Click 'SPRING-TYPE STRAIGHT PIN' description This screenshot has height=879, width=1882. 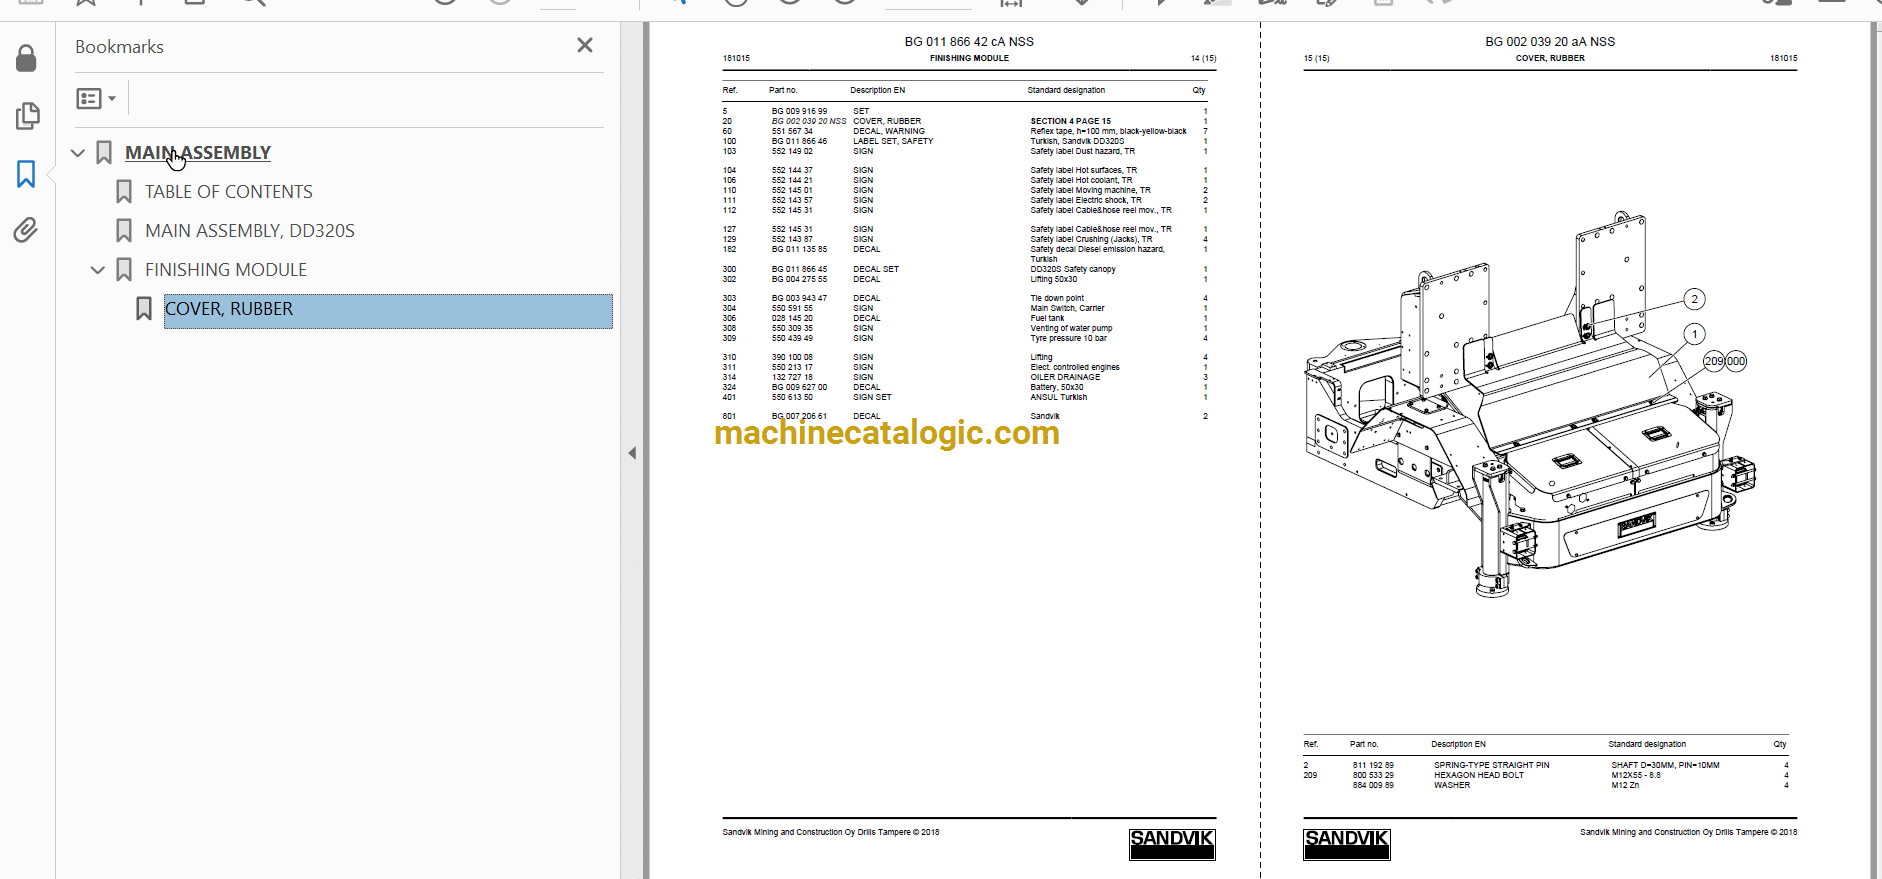point(1492,765)
